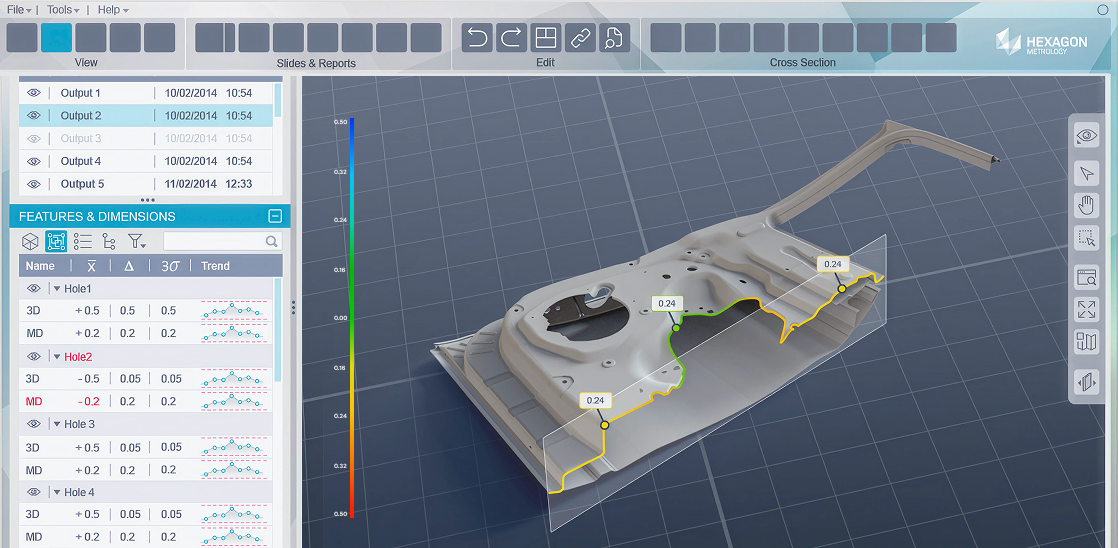Screen dimensions: 1118x548
Task: Click the chain link icon in Edit
Action: (580, 38)
